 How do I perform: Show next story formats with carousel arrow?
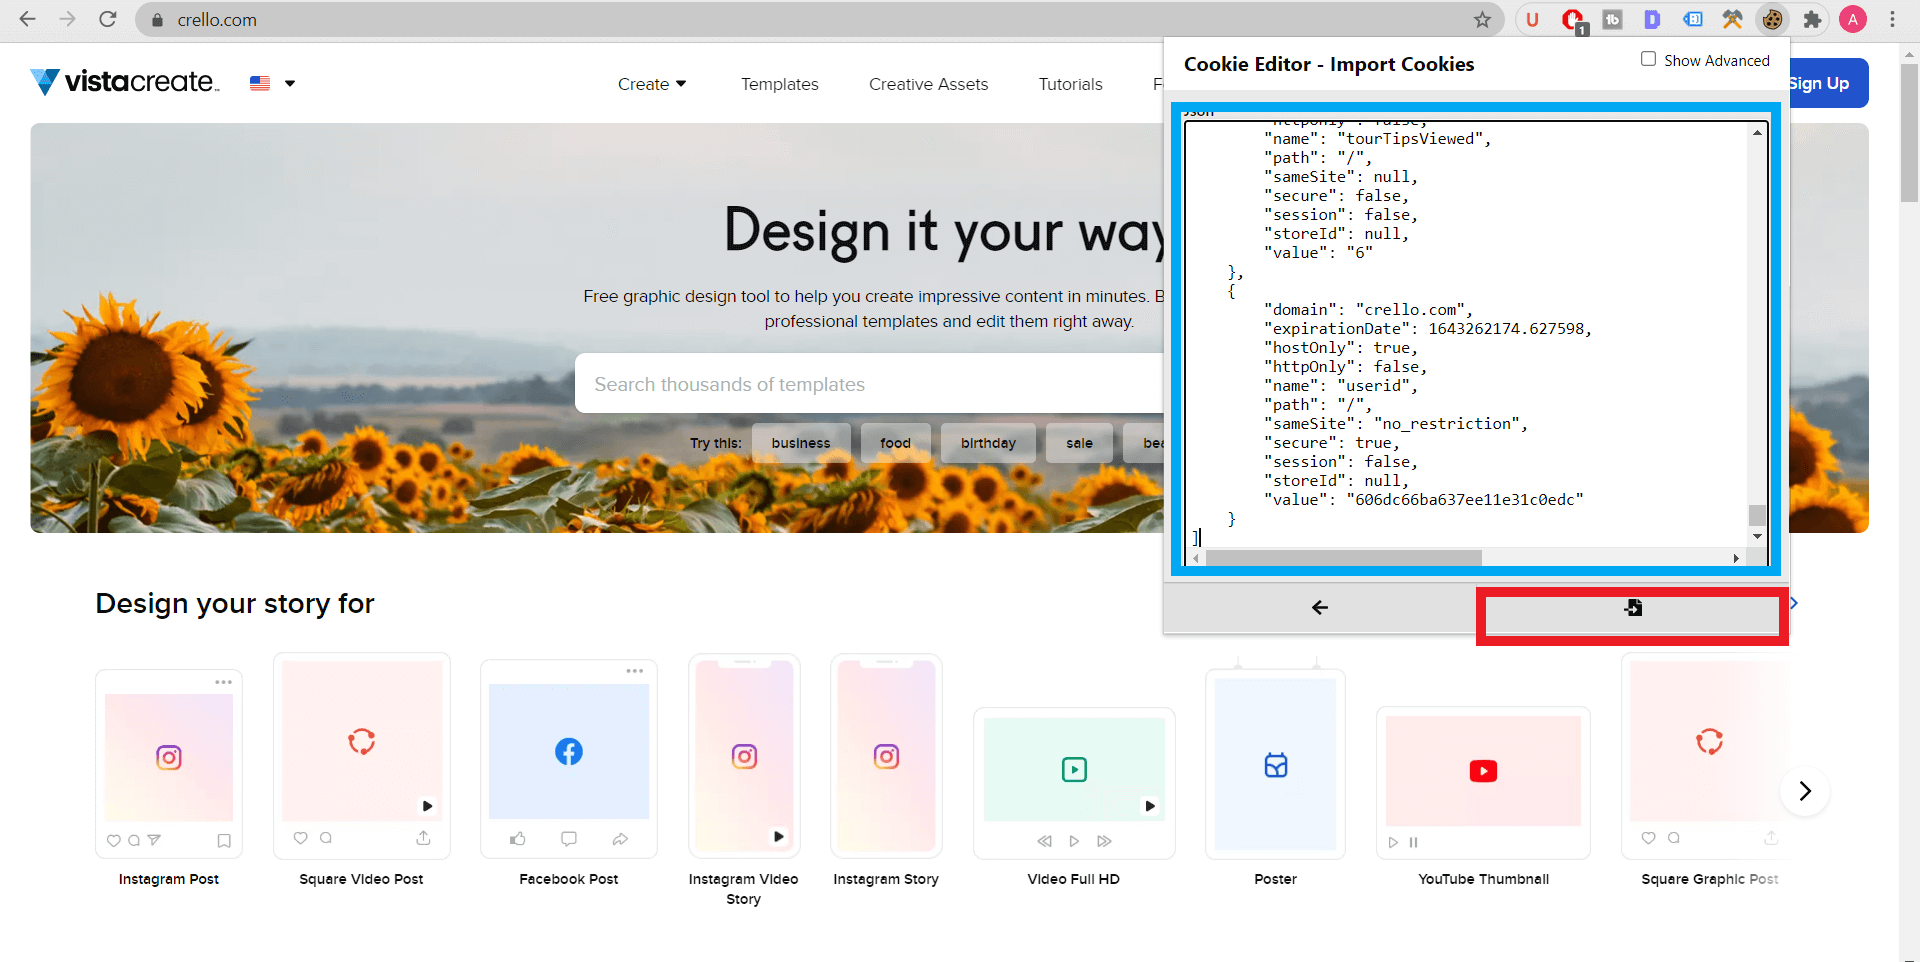click(x=1805, y=791)
